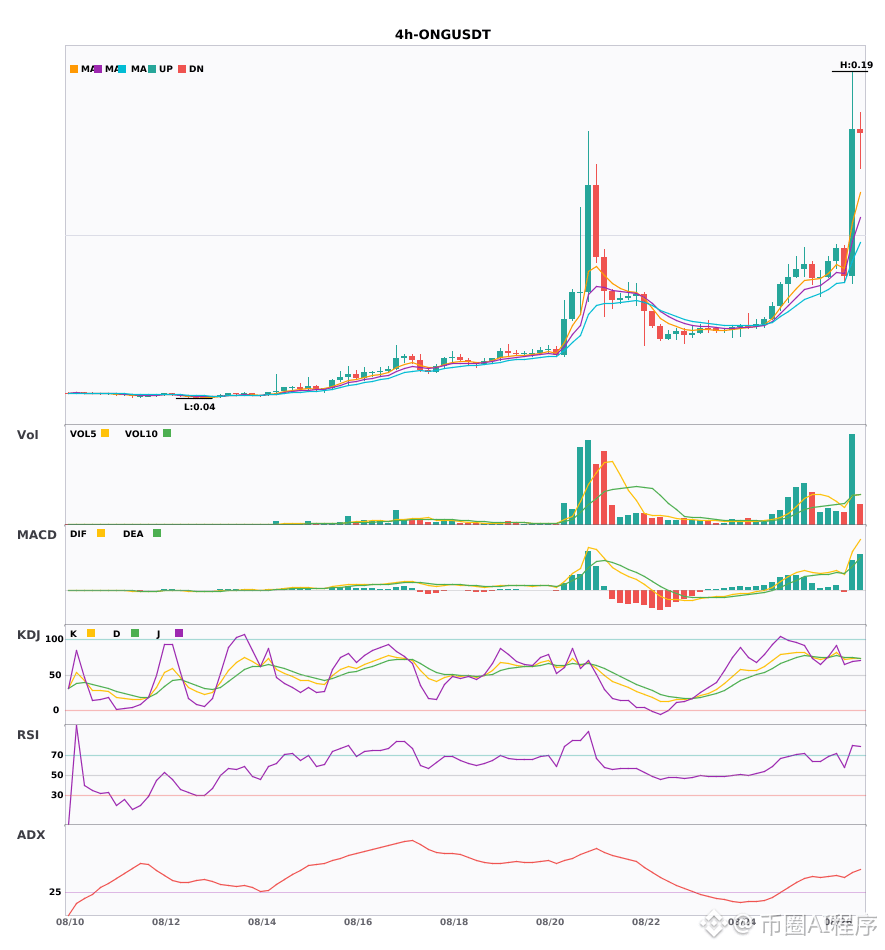Viewport: 885px width, 950px height.
Task: Select the DEA legend text
Action: point(133,534)
